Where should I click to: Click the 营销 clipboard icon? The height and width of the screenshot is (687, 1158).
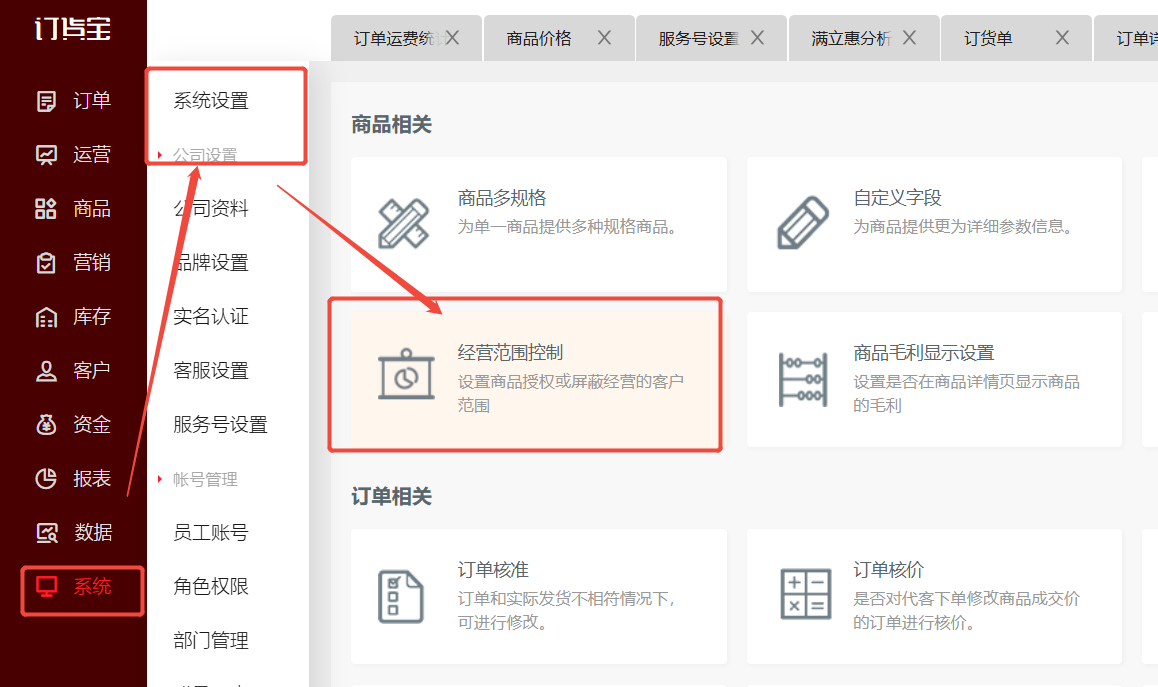(x=46, y=262)
